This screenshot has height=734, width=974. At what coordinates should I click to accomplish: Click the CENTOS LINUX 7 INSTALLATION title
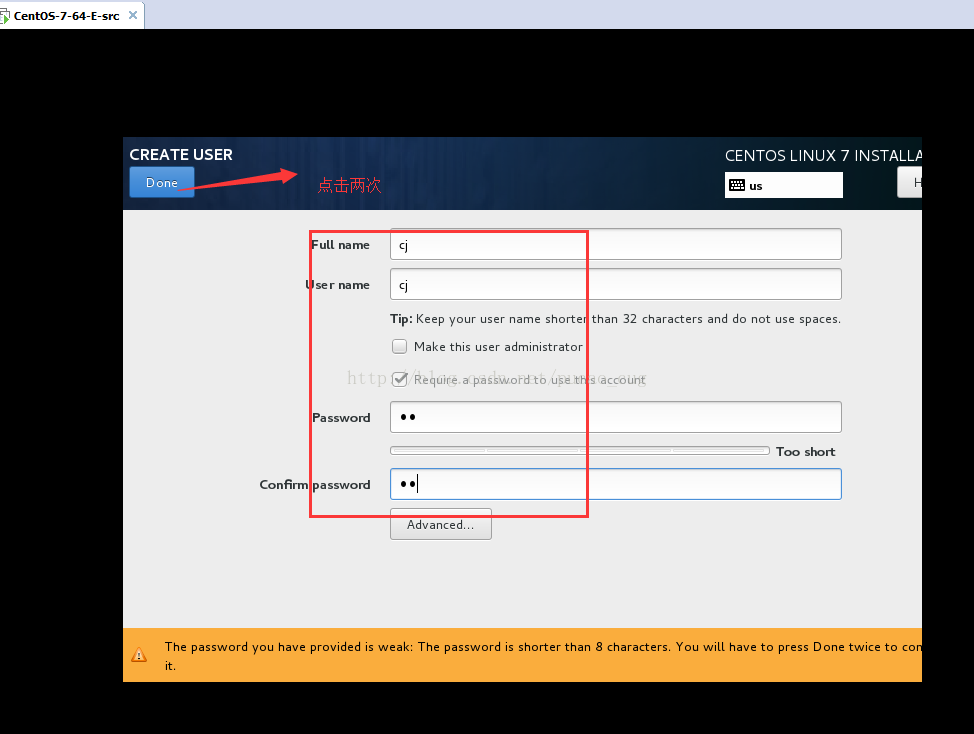(823, 155)
